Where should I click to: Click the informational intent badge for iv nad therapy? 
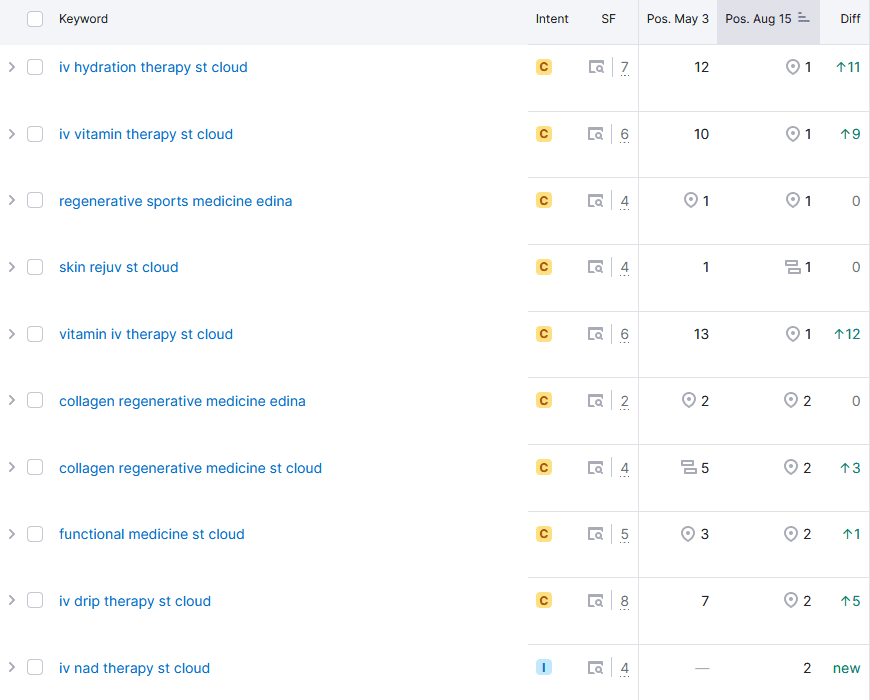pyautogui.click(x=544, y=667)
